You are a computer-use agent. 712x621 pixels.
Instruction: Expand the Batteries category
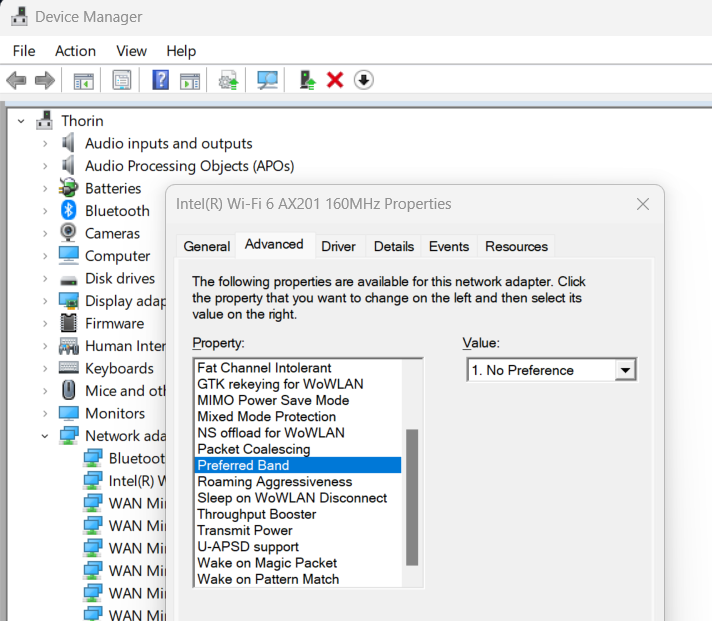44,188
